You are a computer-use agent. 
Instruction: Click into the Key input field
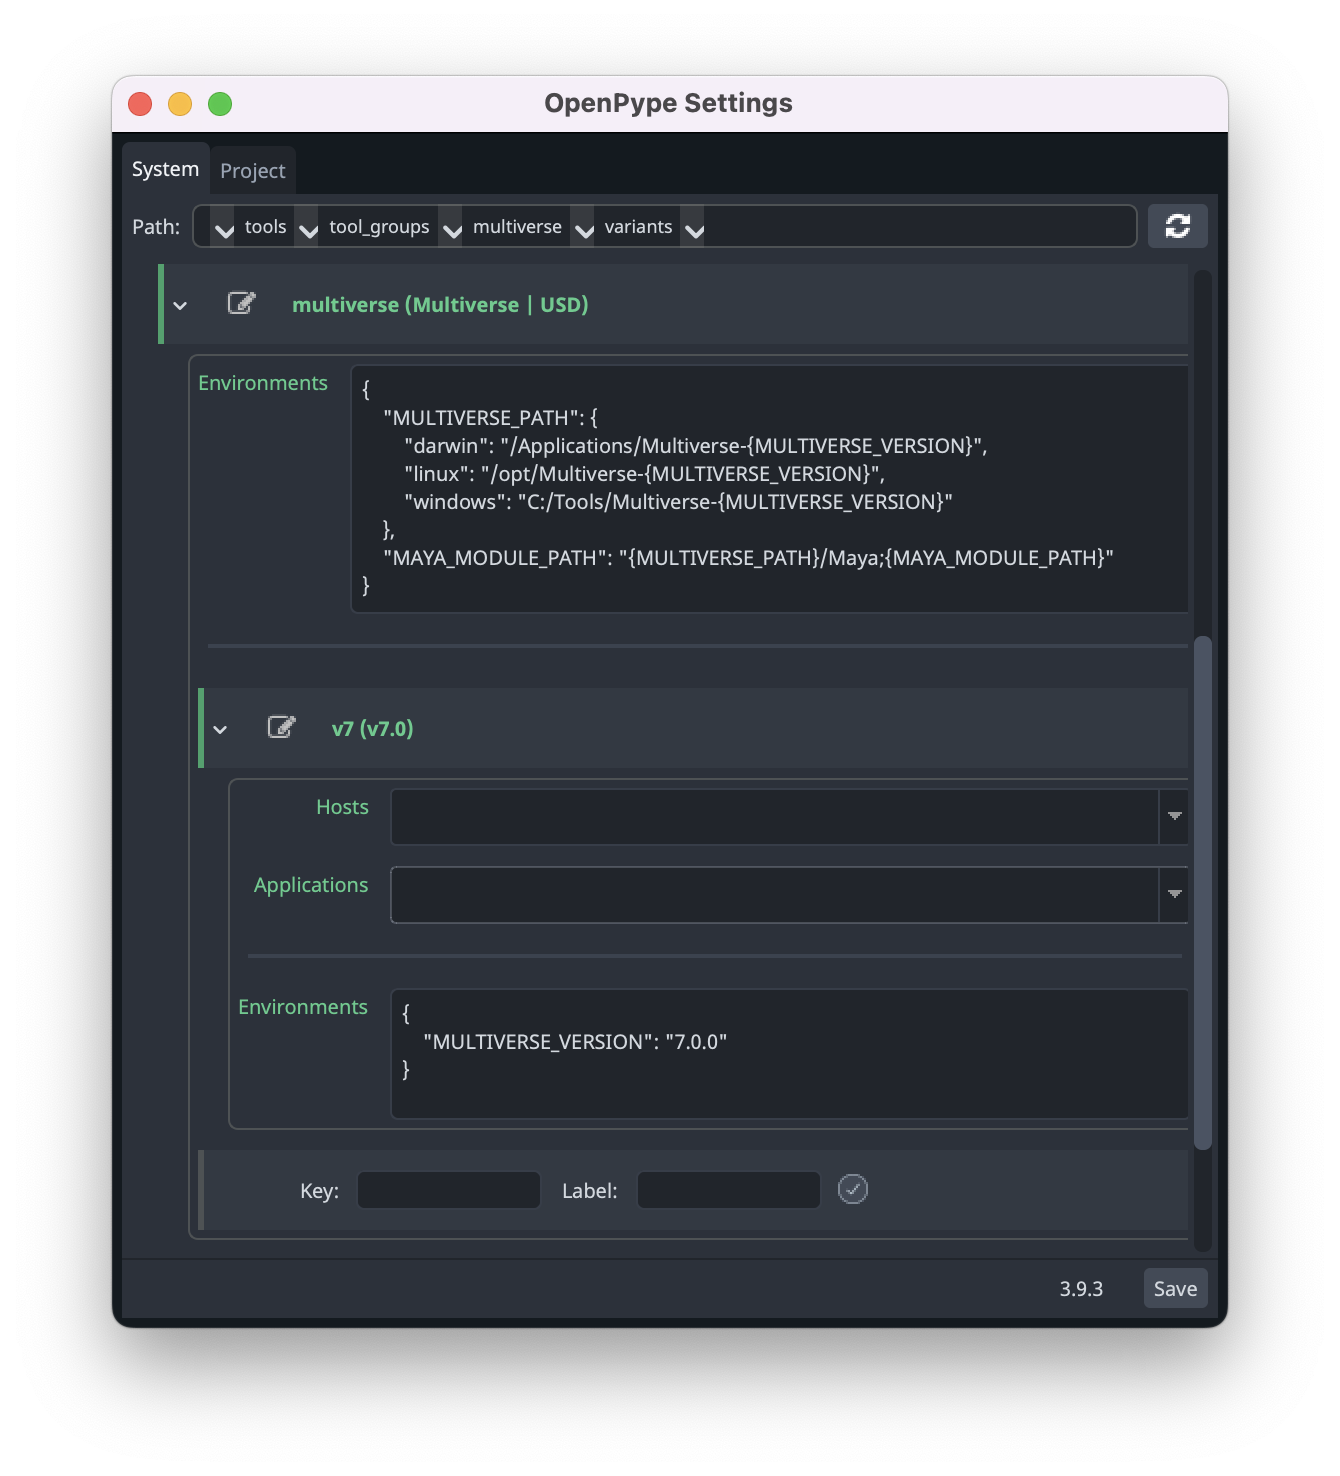coord(449,1190)
